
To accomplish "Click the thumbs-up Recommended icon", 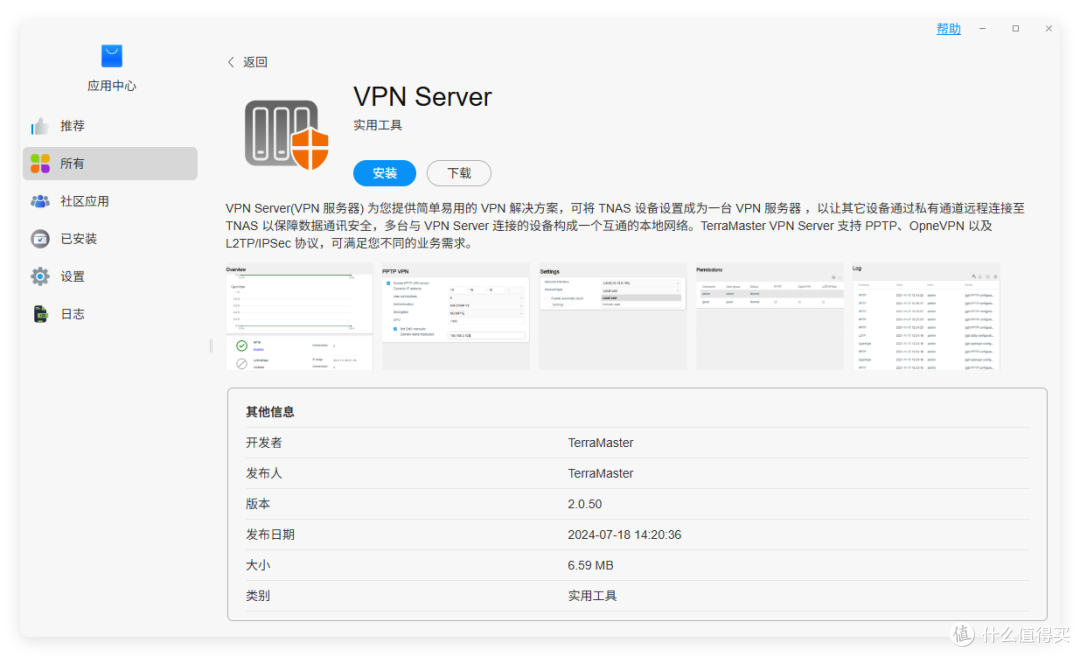I will click(40, 126).
